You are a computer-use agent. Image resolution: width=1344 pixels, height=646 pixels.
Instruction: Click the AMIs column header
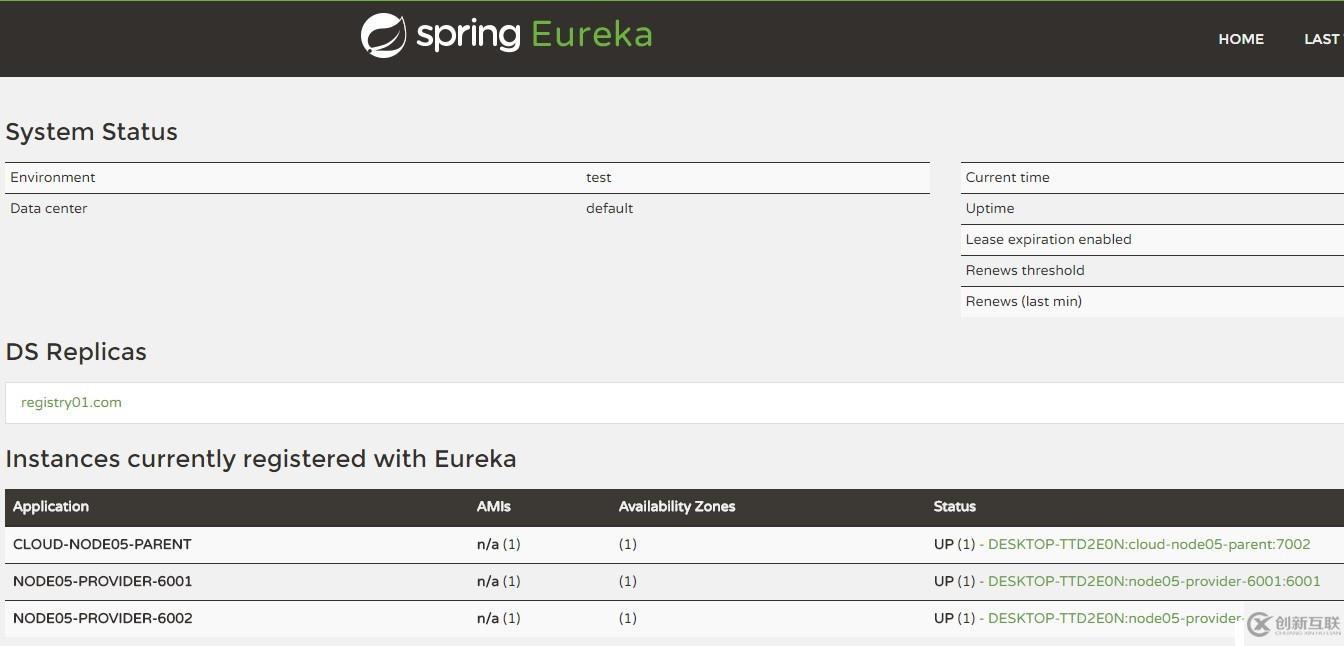click(x=493, y=506)
